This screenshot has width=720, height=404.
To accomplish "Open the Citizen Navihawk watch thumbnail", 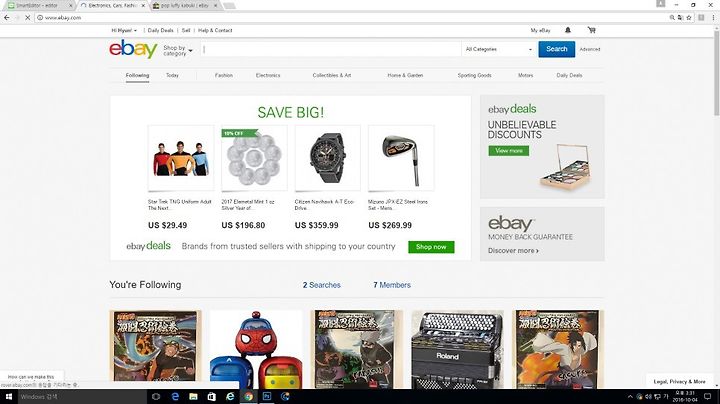I will [x=327, y=157].
